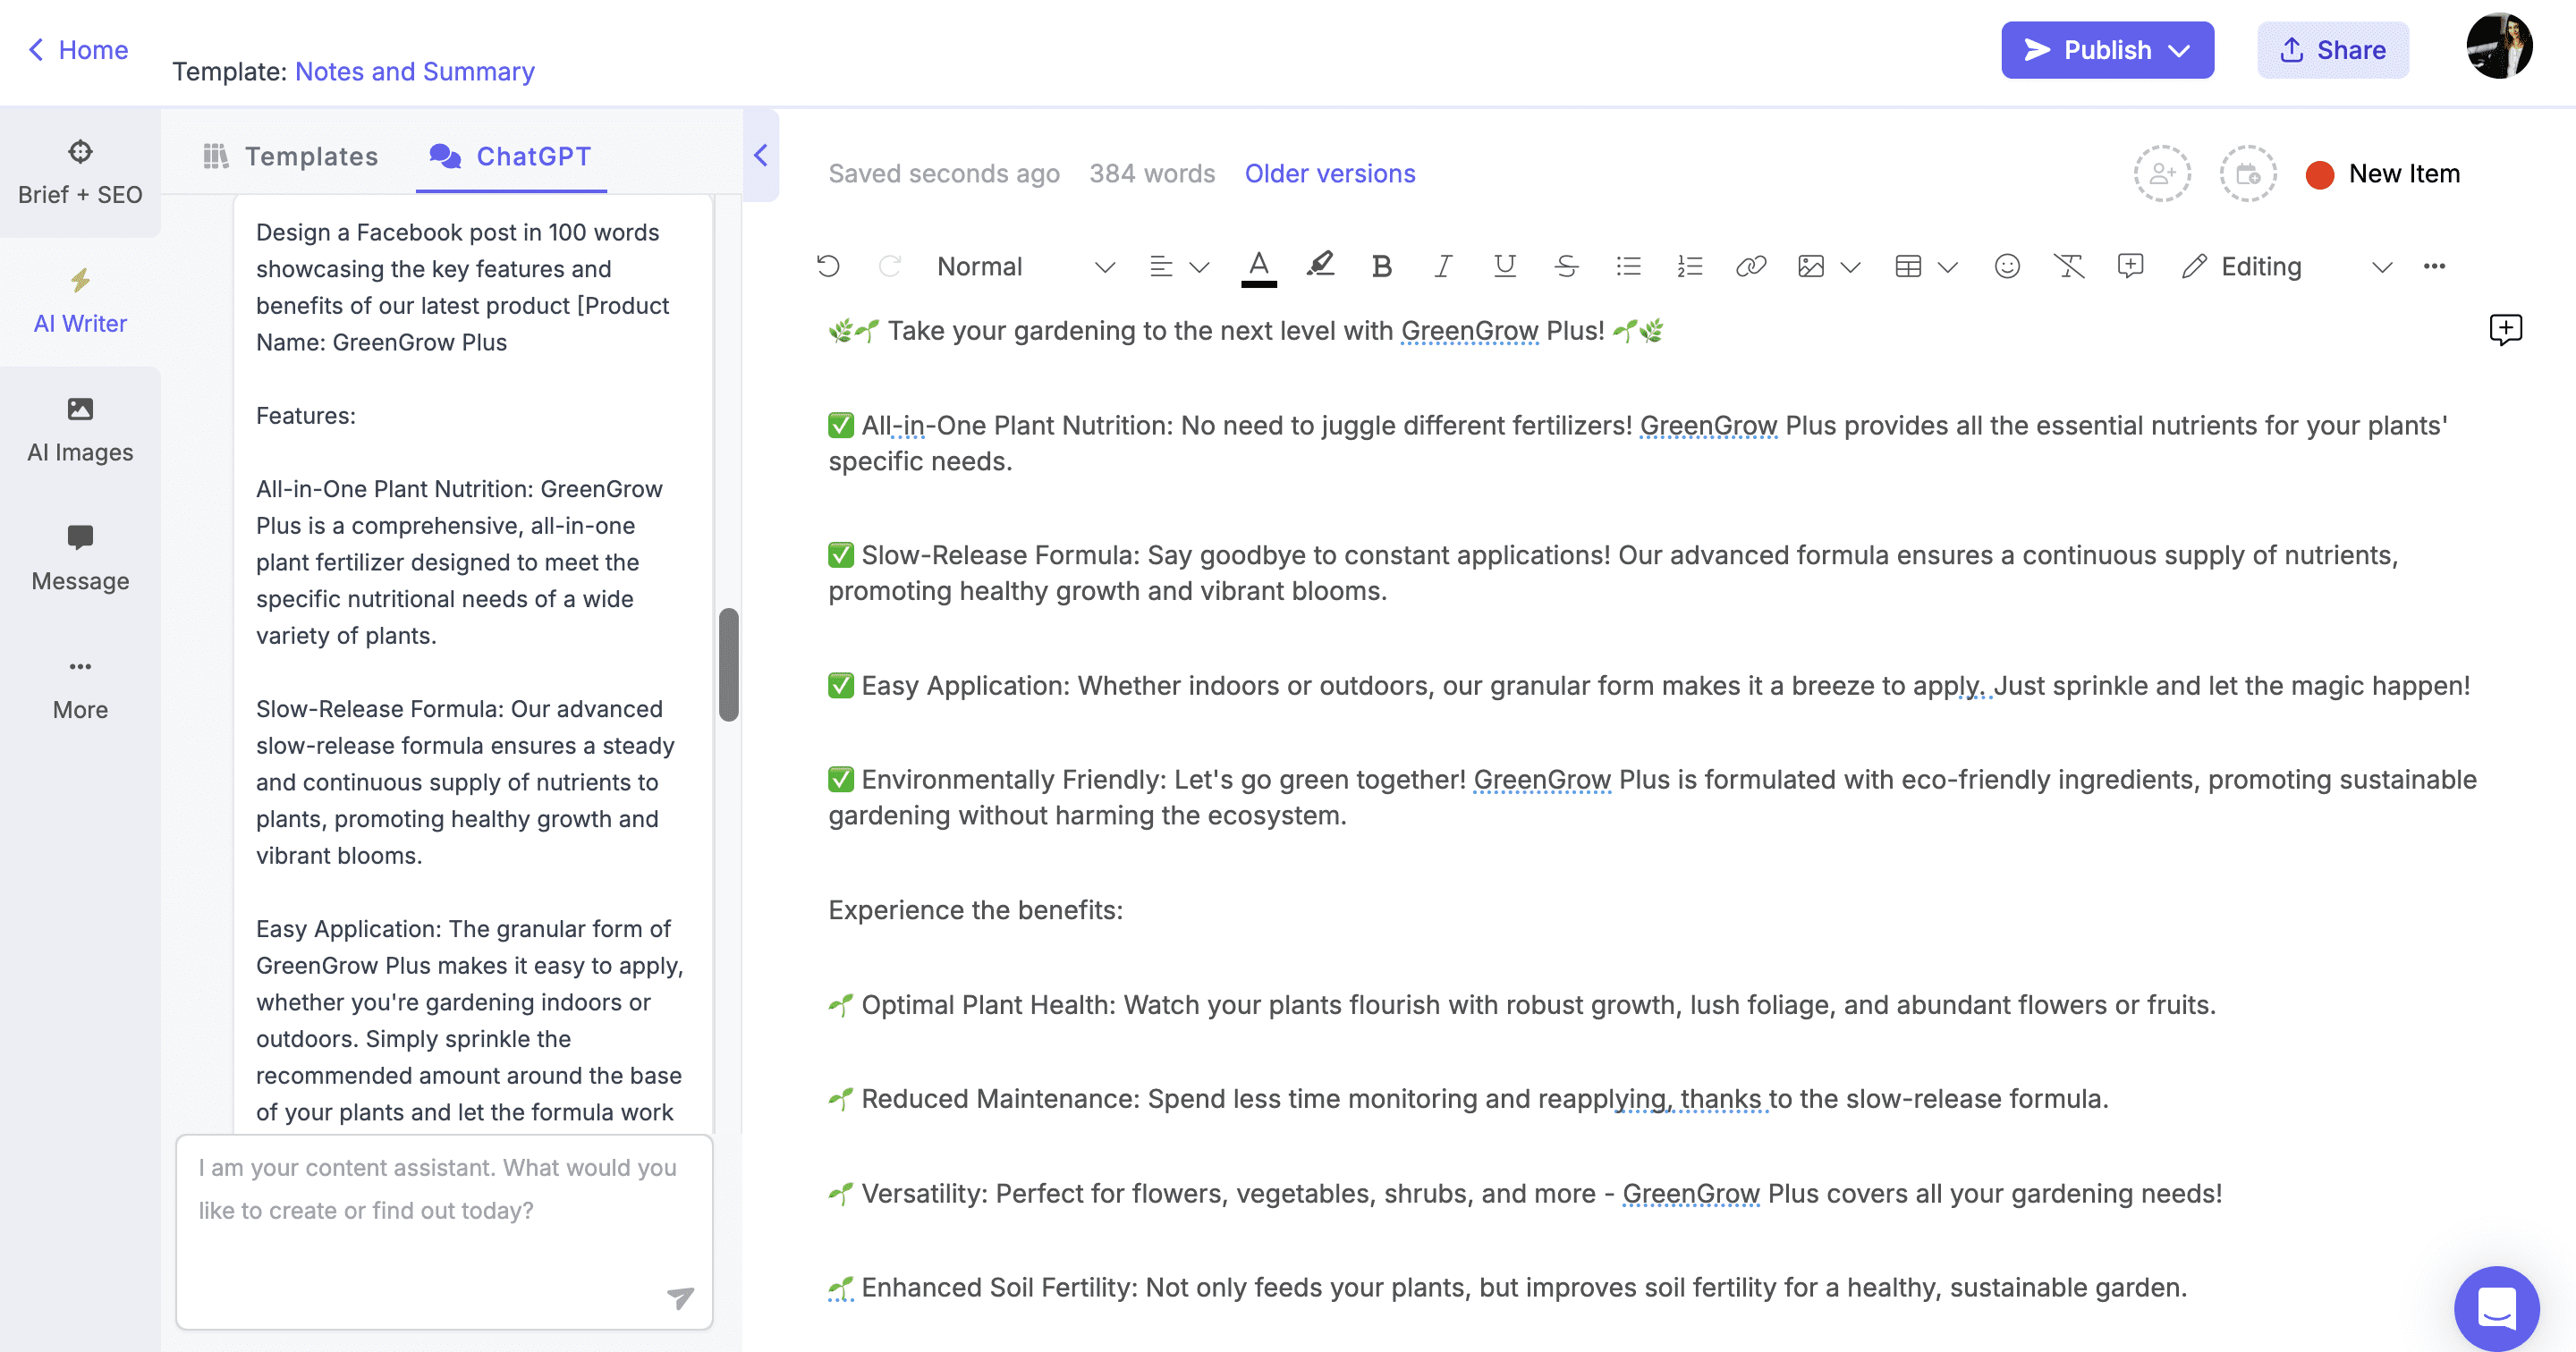Insert a bulleted list
The width and height of the screenshot is (2576, 1352).
pyautogui.click(x=1628, y=266)
